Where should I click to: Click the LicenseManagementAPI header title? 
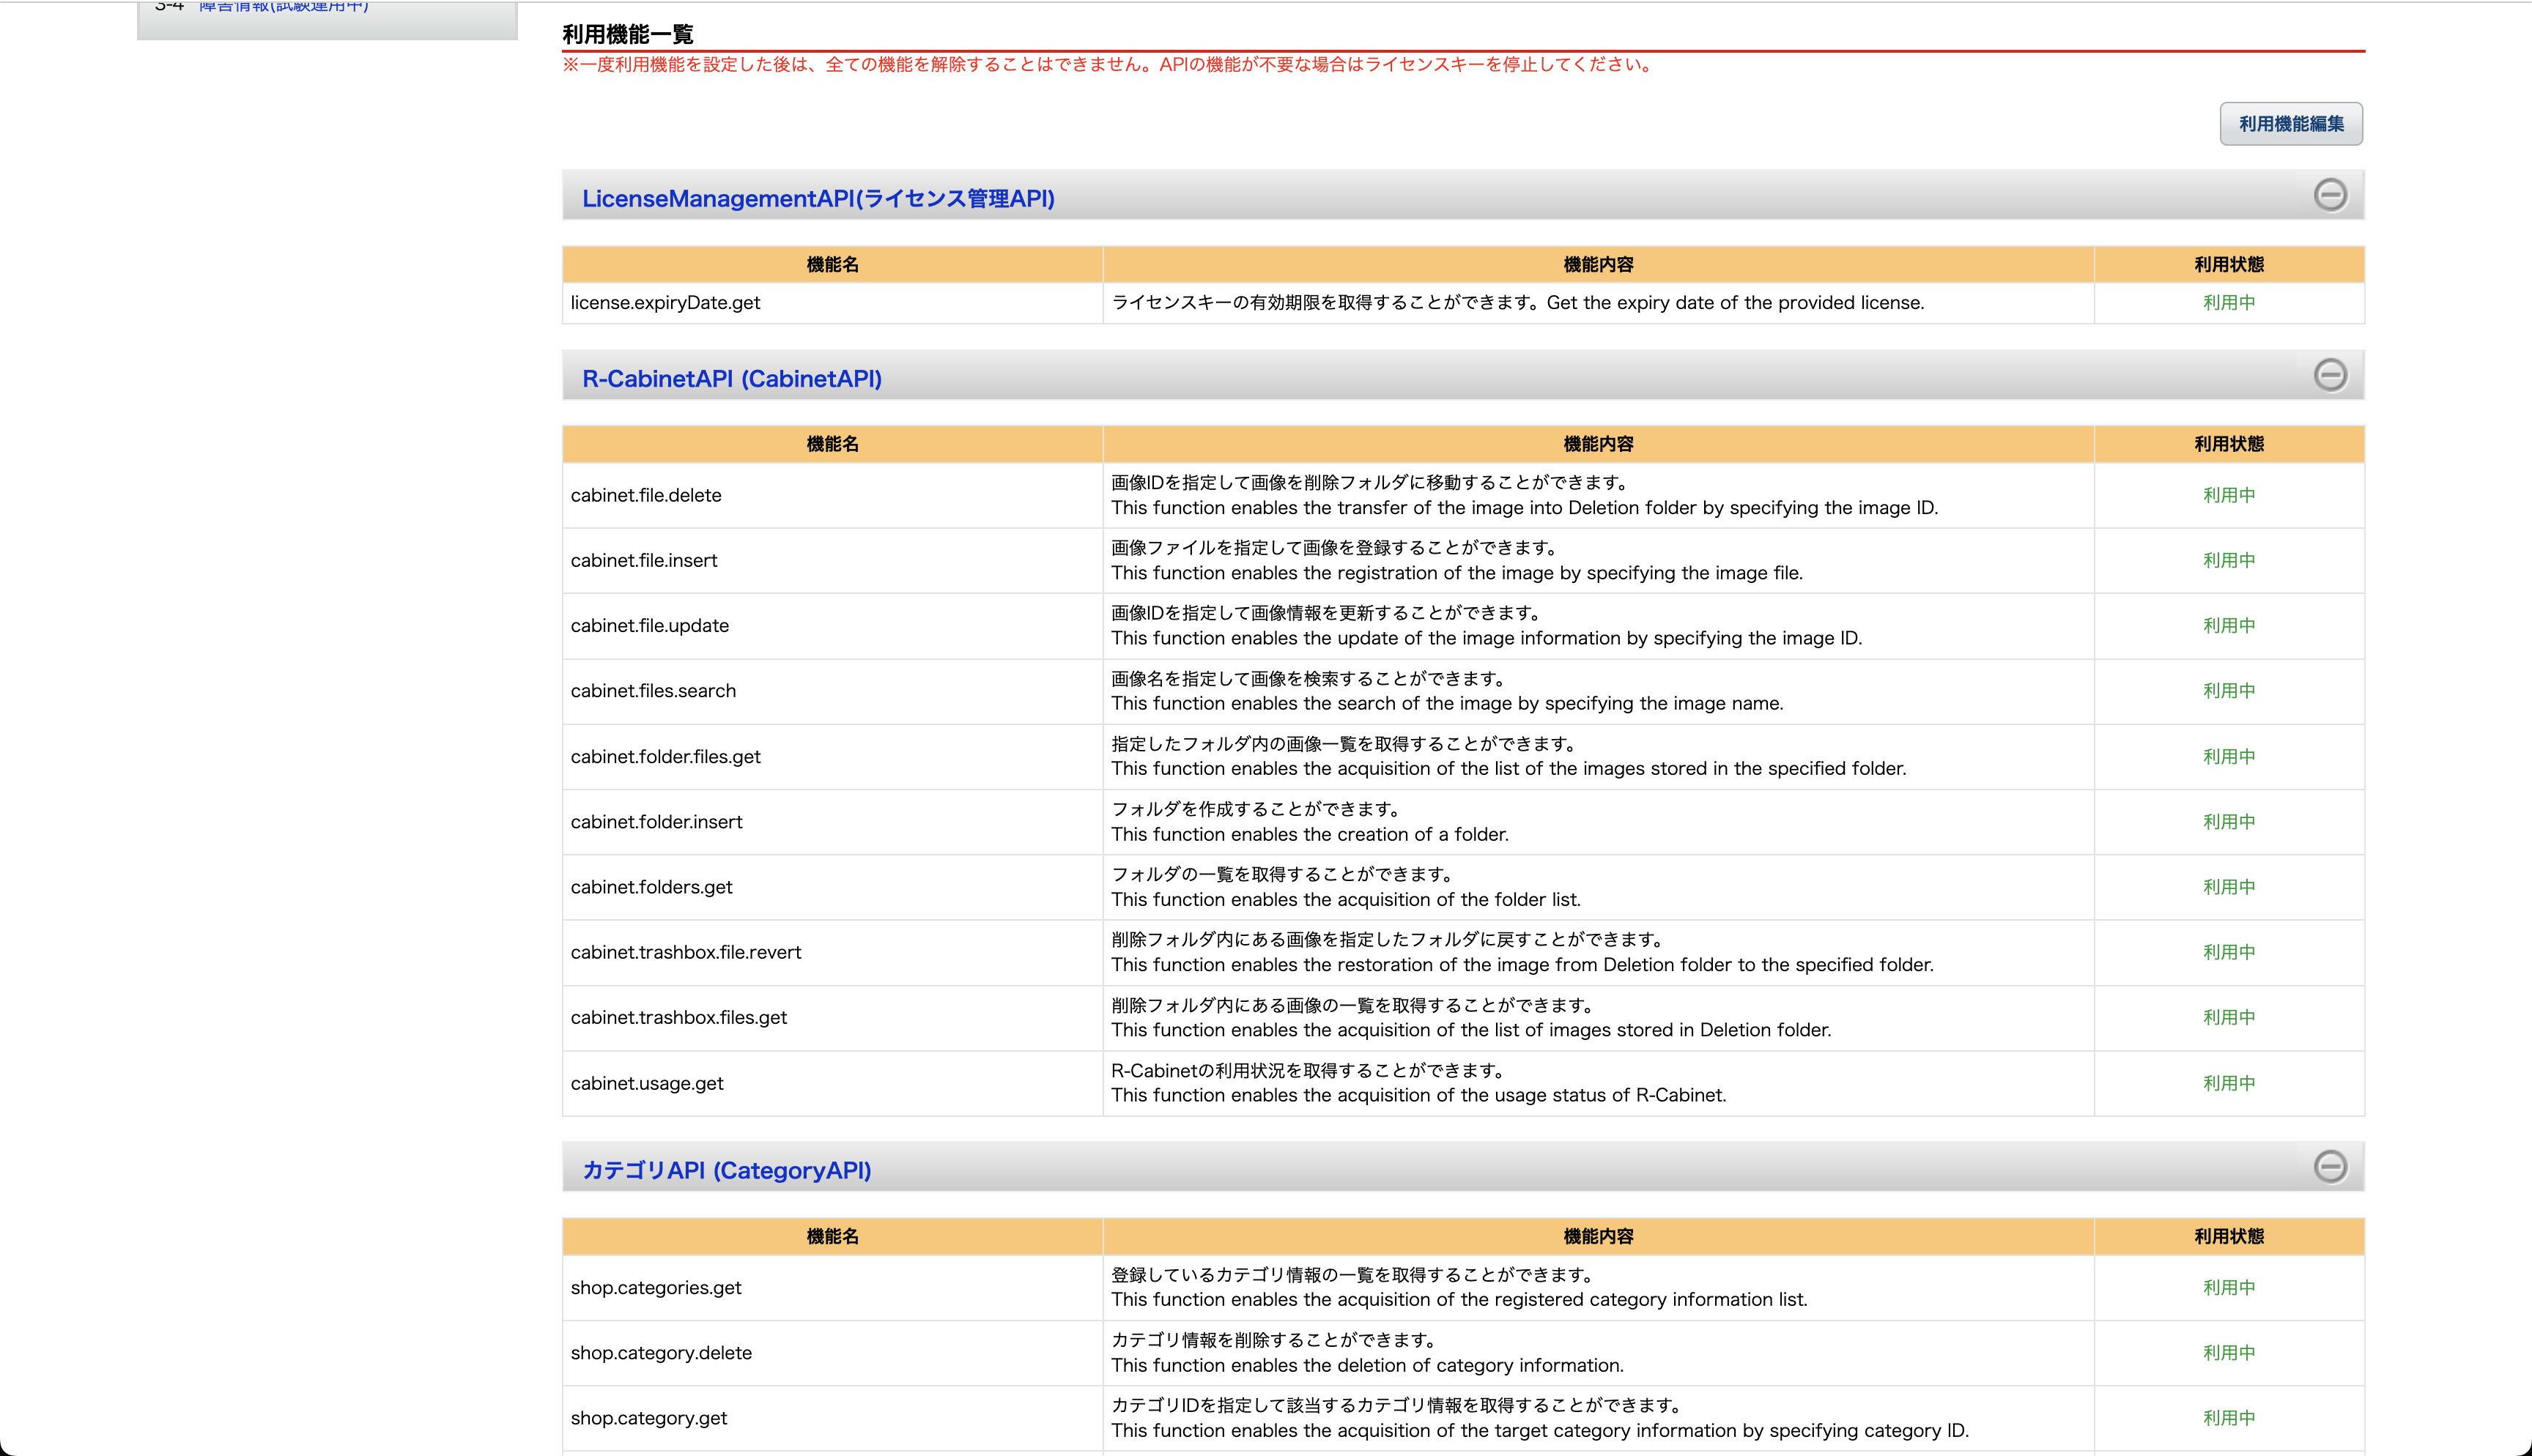tap(818, 198)
